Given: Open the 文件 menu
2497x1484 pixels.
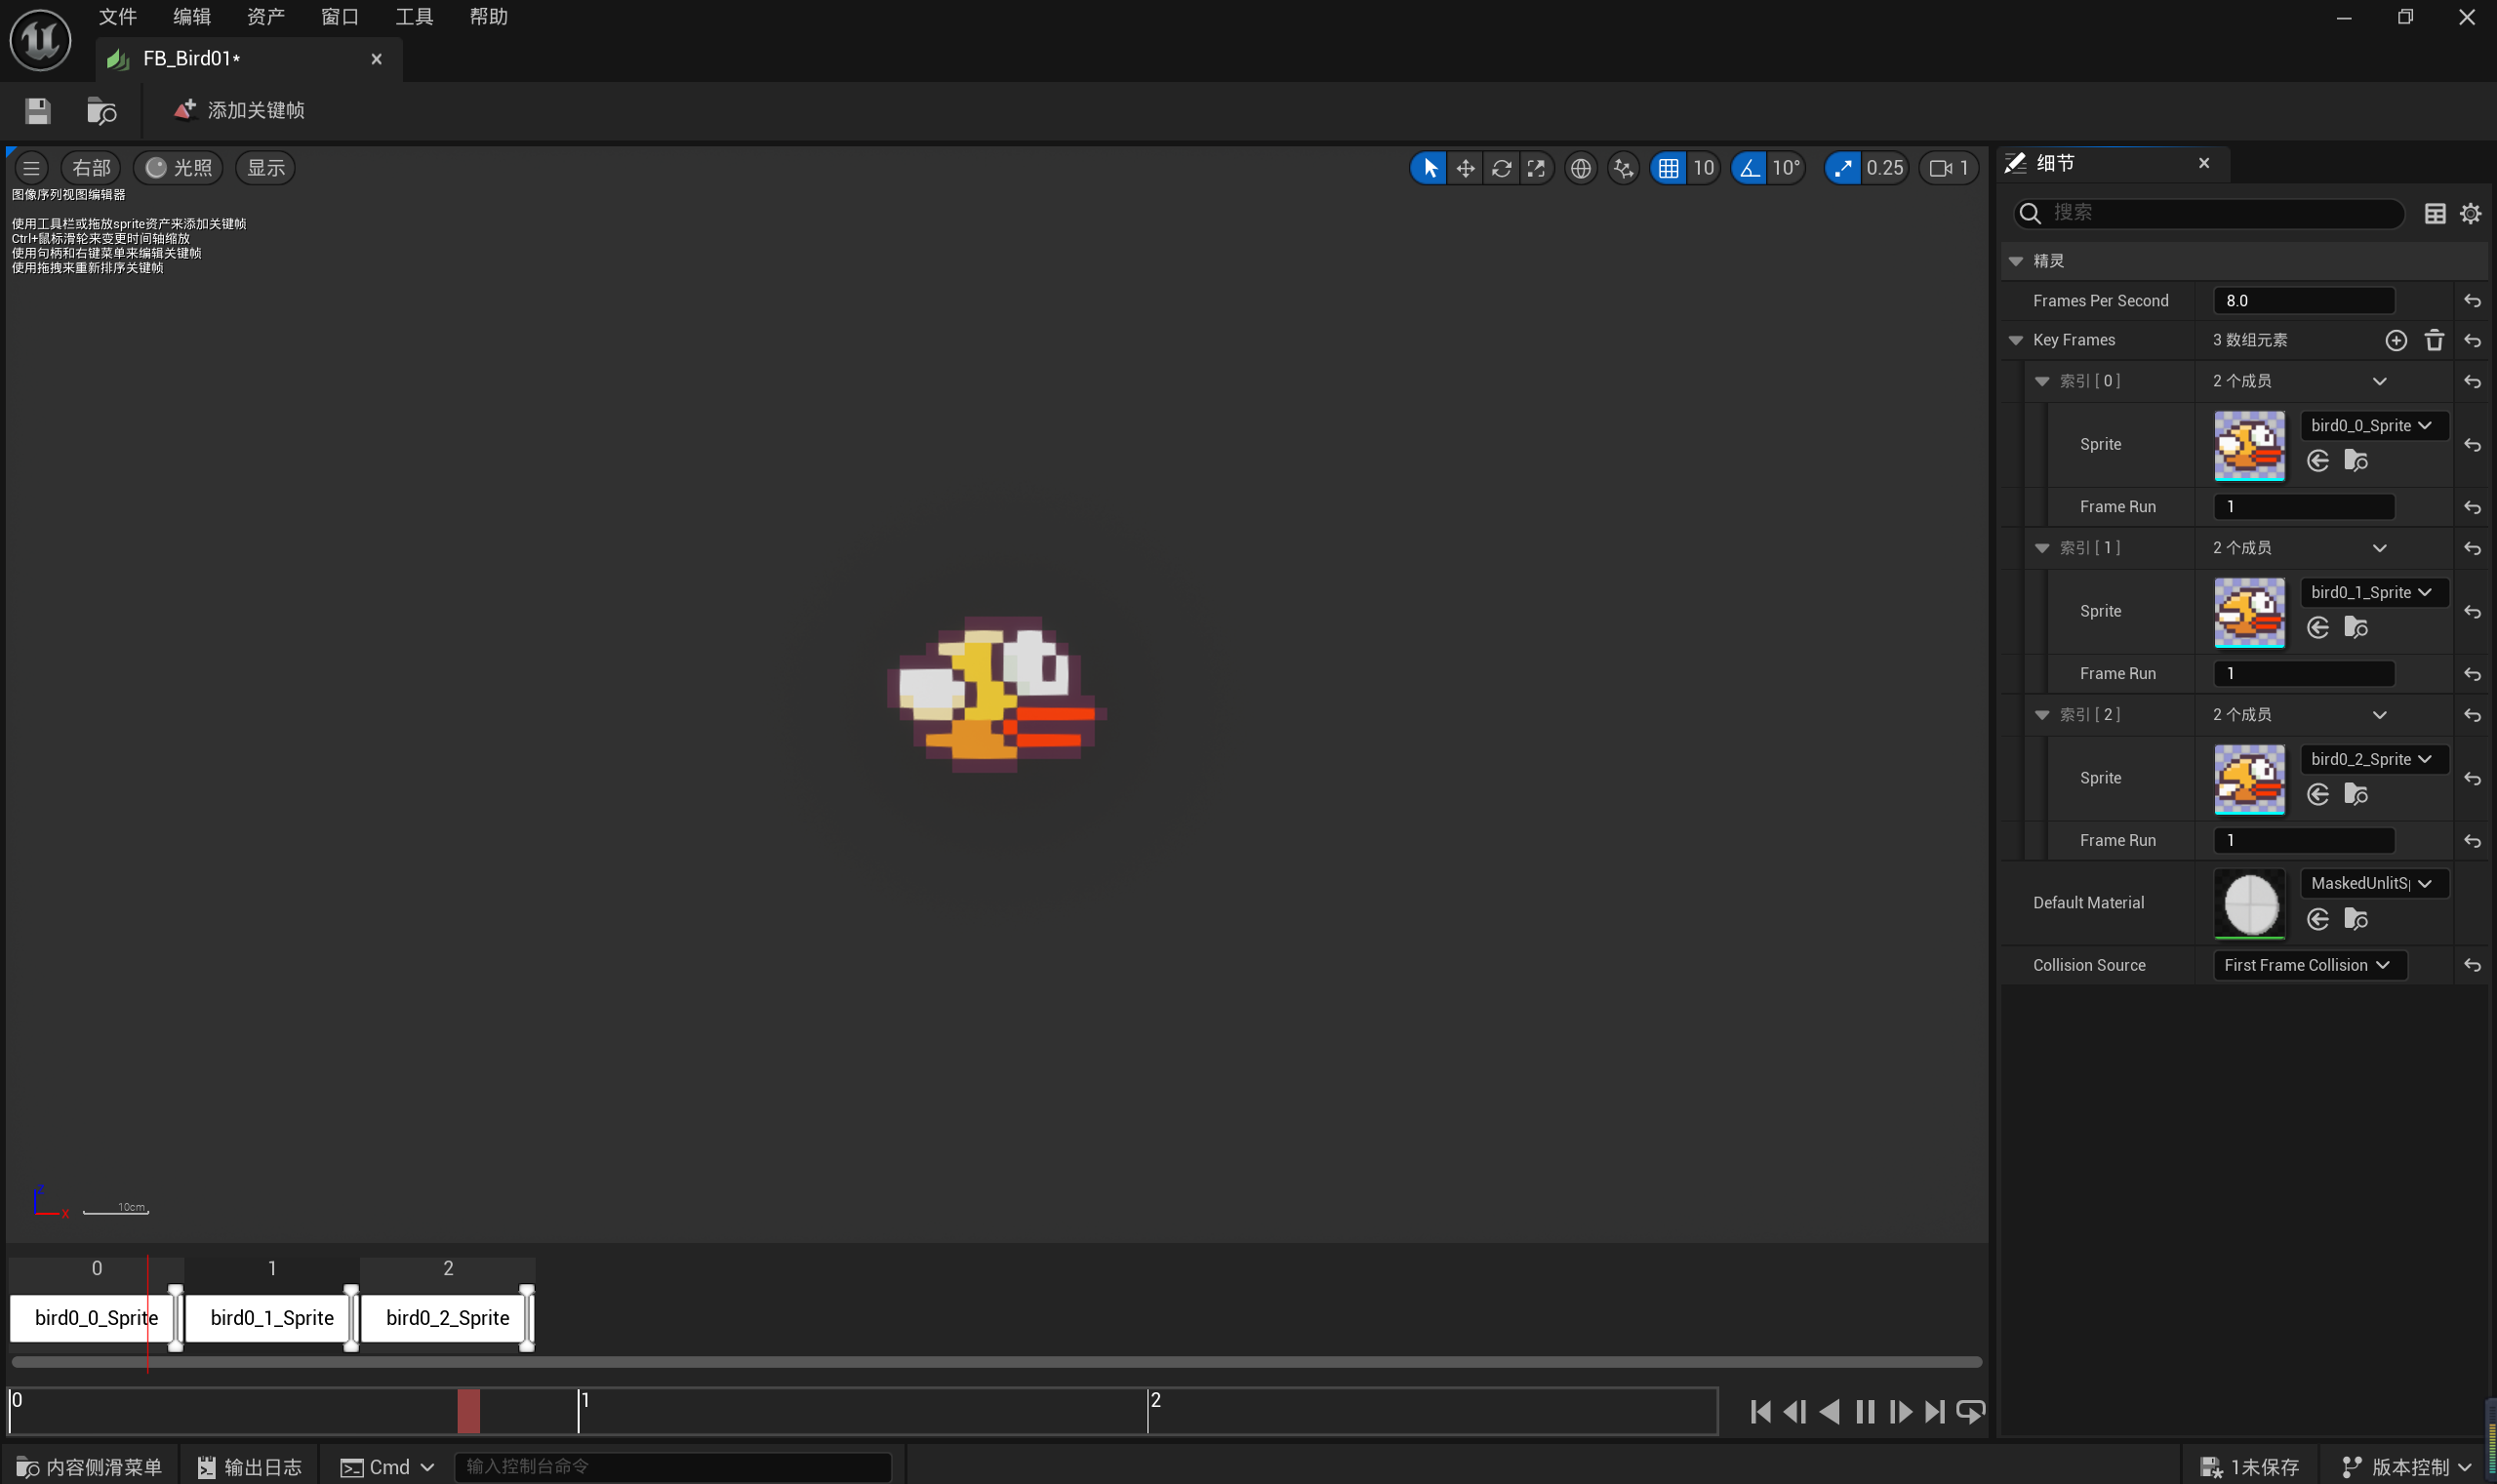Looking at the screenshot, I should [x=117, y=17].
